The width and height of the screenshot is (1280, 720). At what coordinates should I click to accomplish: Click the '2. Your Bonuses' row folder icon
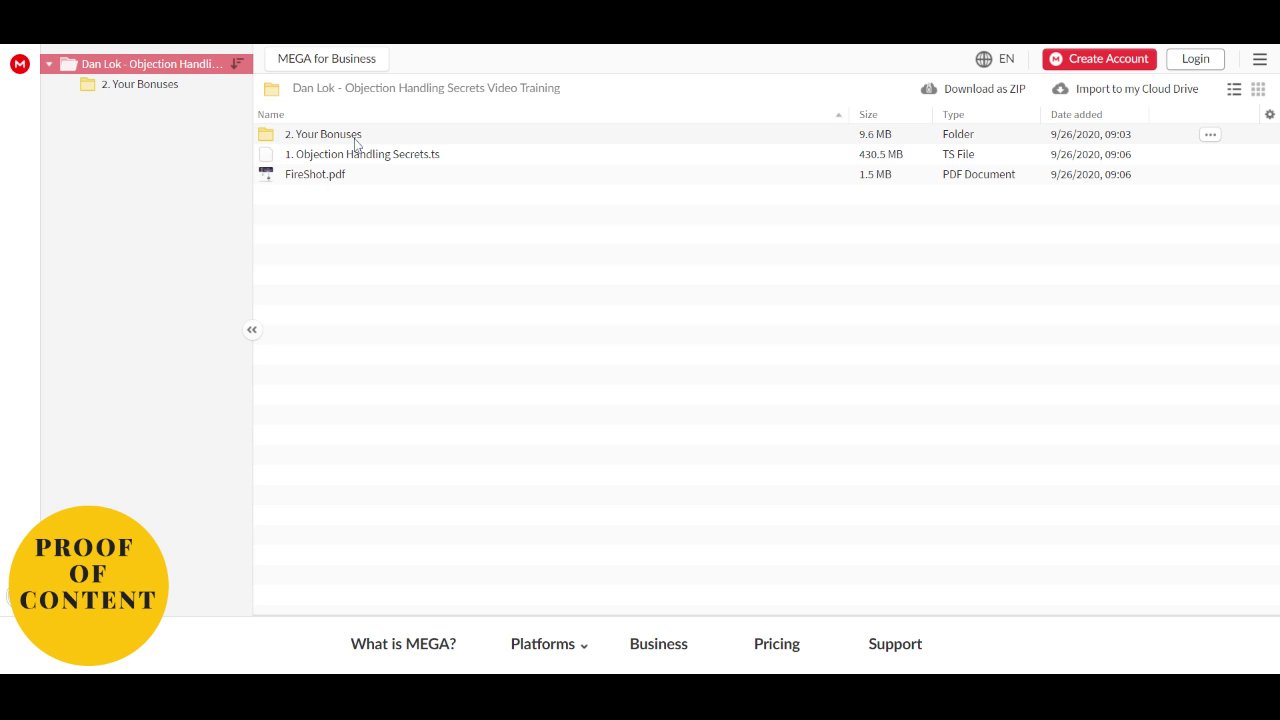pyautogui.click(x=265, y=134)
